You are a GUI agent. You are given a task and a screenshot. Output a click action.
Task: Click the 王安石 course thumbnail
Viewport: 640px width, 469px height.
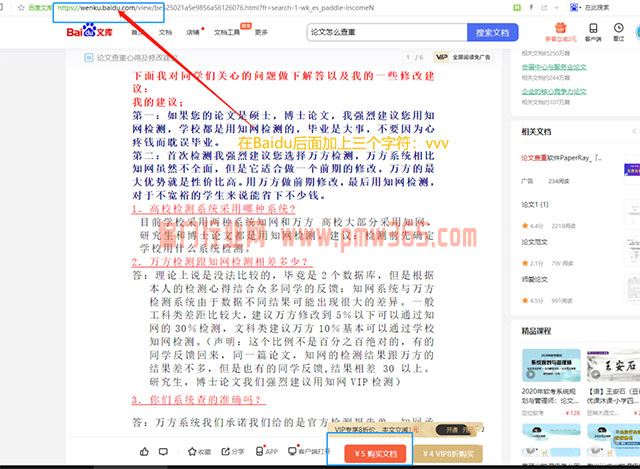[x=613, y=365]
